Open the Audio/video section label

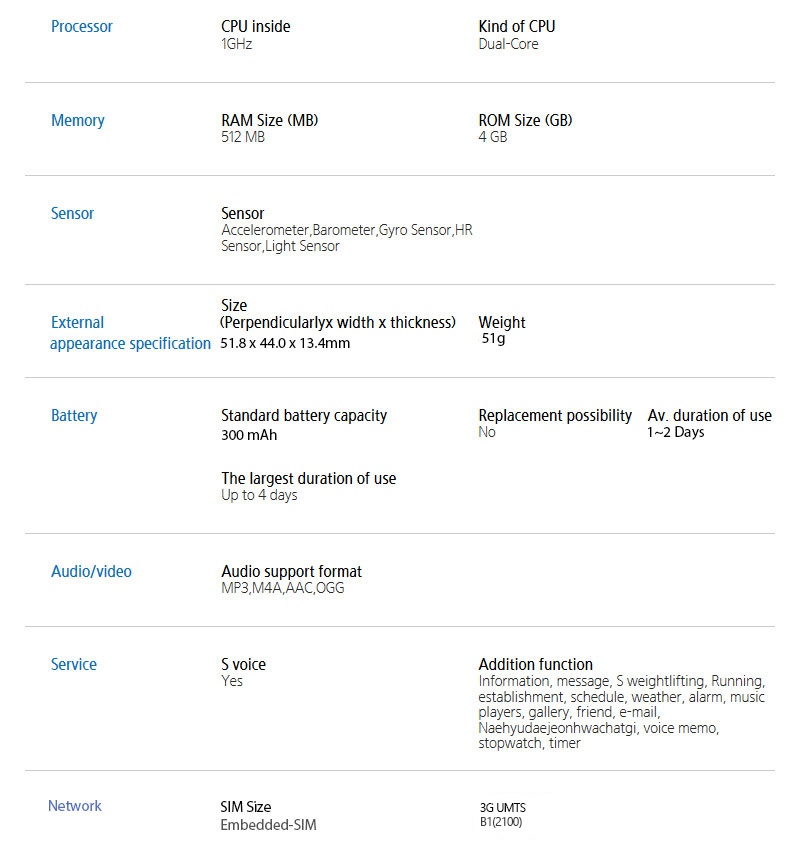pos(91,572)
